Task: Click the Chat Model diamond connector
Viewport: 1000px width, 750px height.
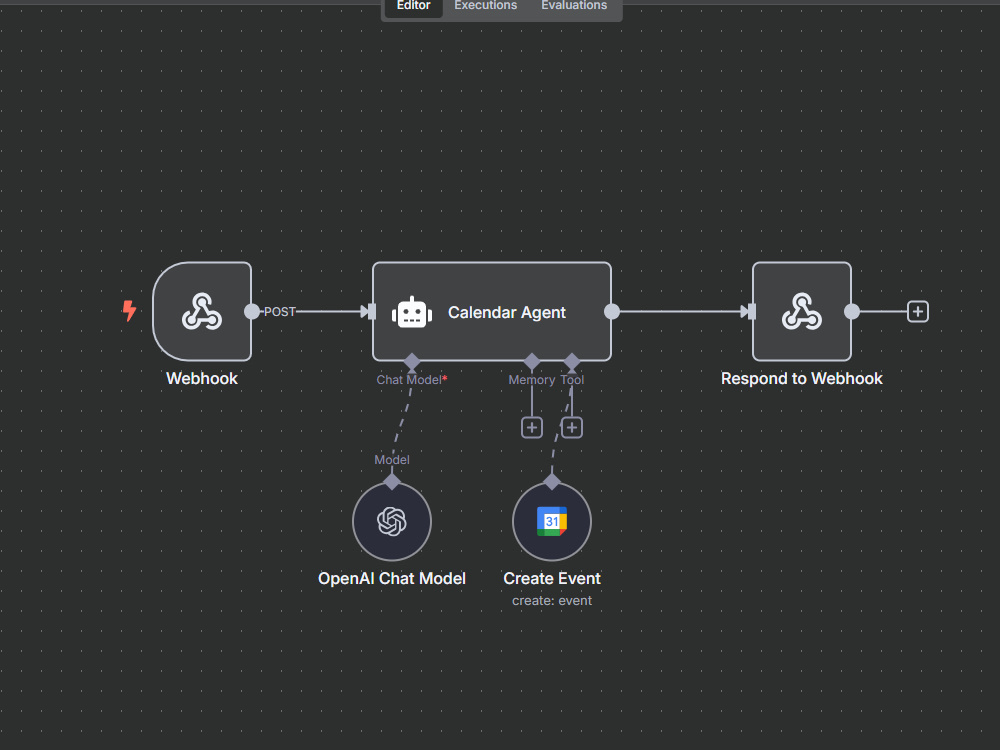Action: point(412,362)
